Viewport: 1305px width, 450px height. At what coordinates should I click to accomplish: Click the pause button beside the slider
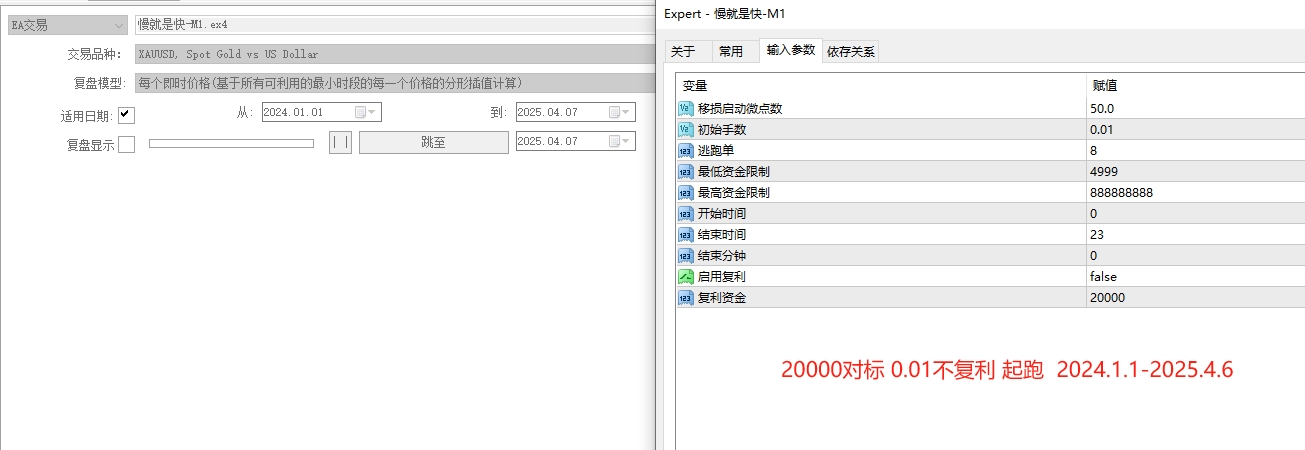(x=340, y=142)
